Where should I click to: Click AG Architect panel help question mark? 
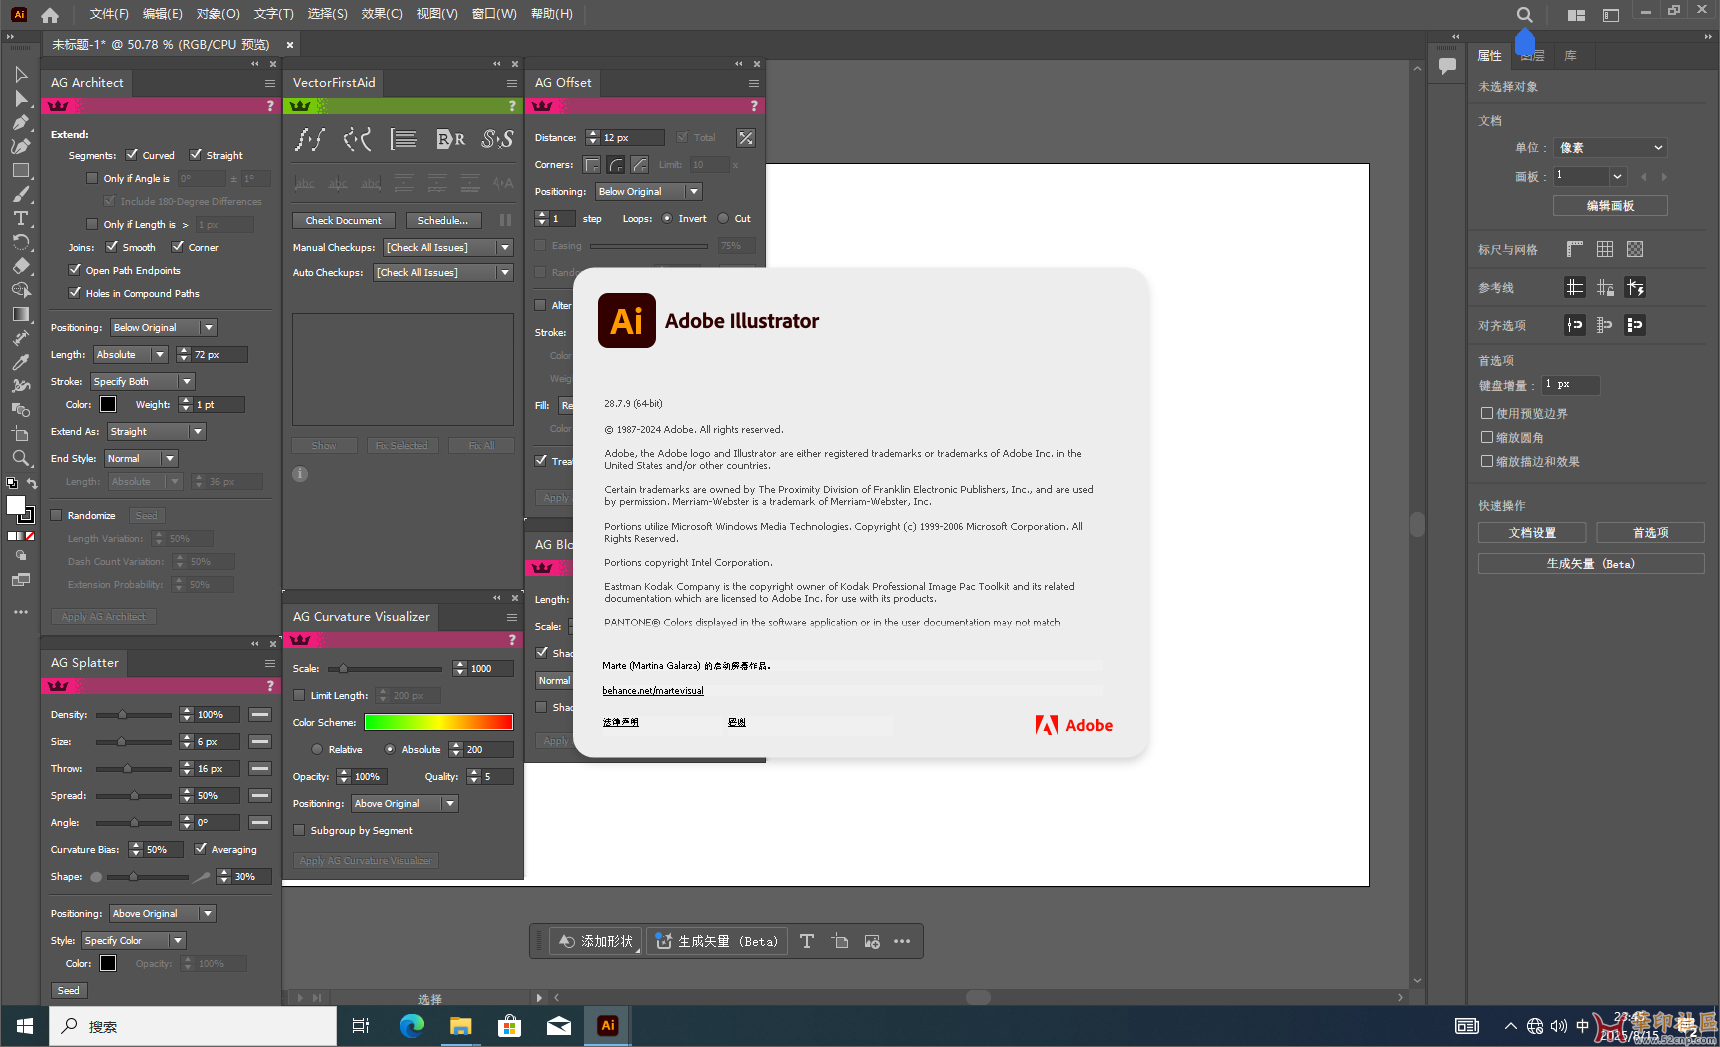click(x=270, y=106)
